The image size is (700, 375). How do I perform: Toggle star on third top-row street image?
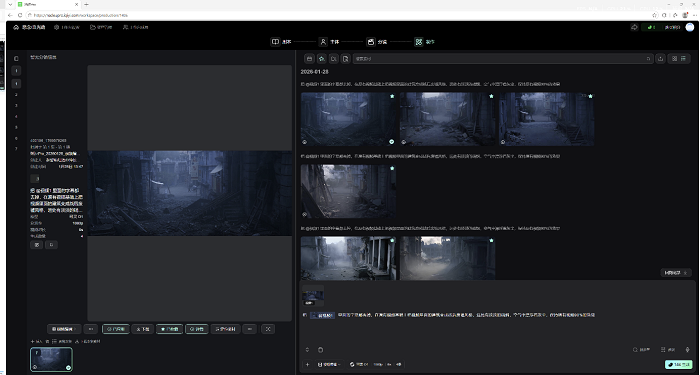click(590, 96)
